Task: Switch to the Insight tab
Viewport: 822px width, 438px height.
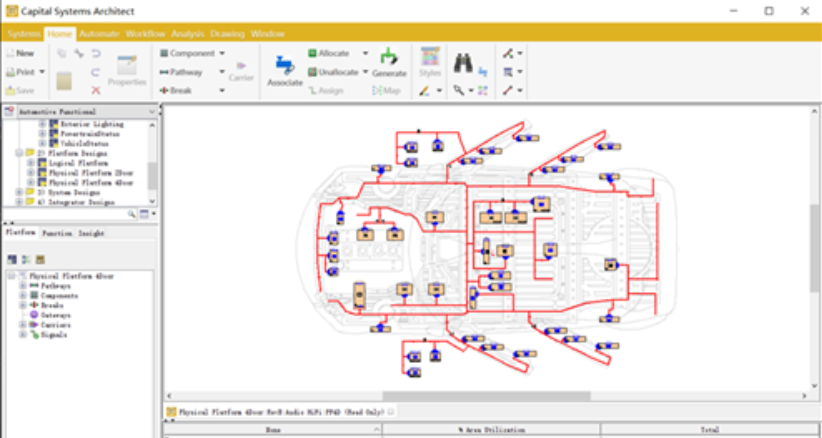Action: [x=92, y=233]
